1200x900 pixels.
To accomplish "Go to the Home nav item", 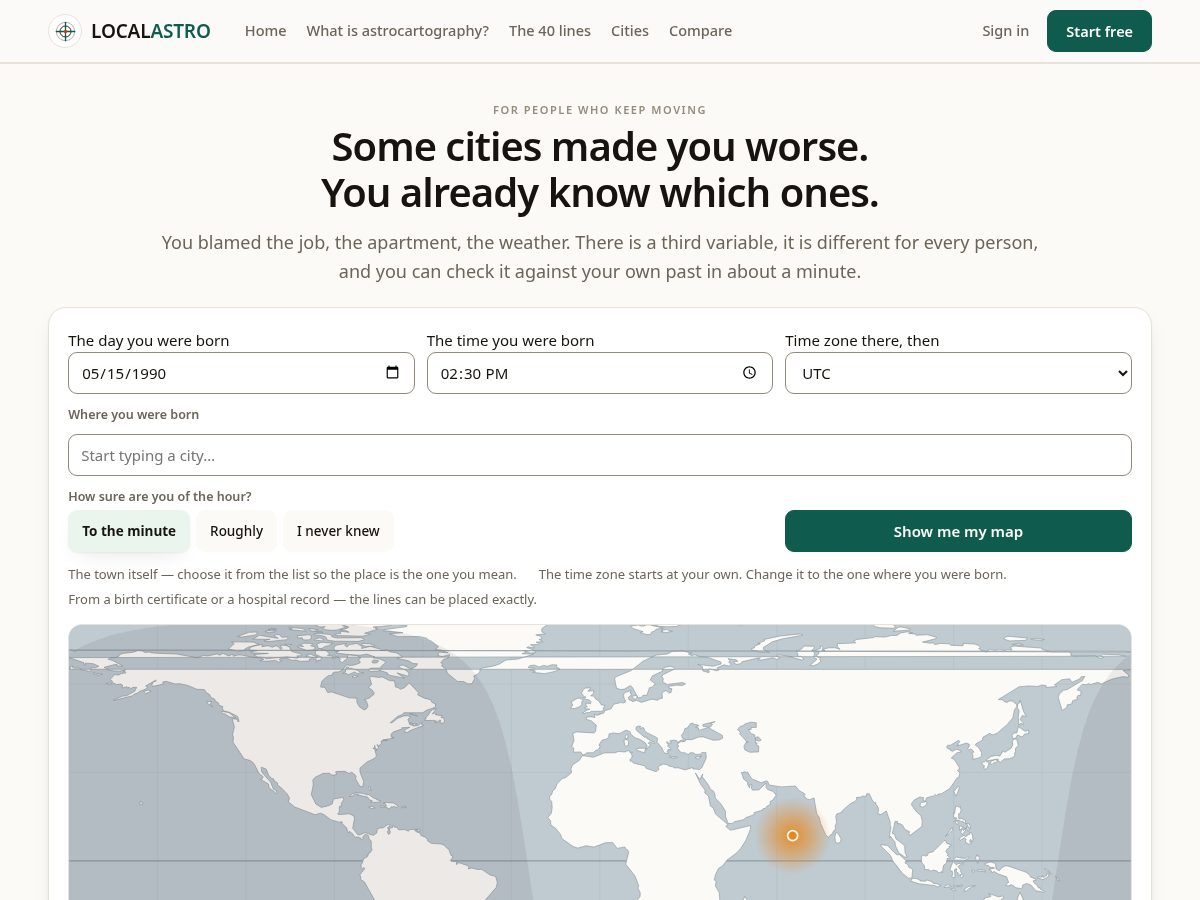I will coord(266,31).
